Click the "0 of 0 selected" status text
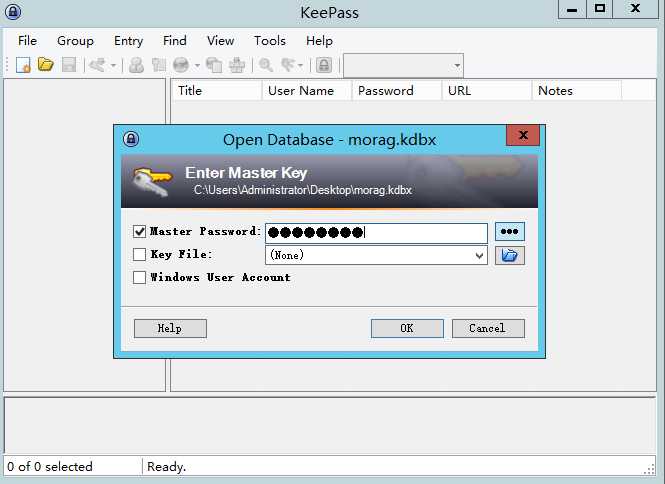 pyautogui.click(x=50, y=467)
